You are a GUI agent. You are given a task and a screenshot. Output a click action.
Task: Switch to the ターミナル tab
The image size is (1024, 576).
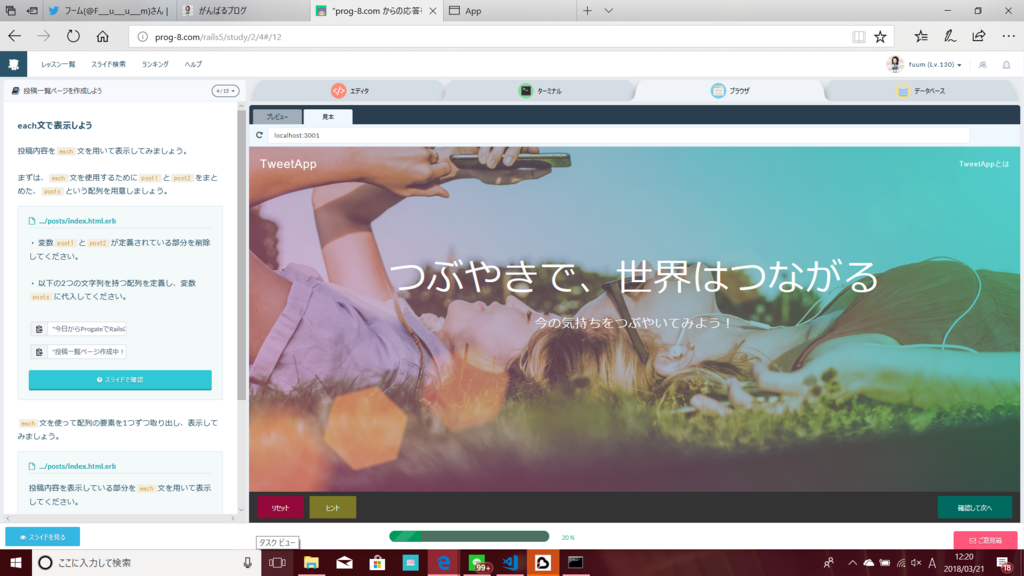tap(540, 91)
